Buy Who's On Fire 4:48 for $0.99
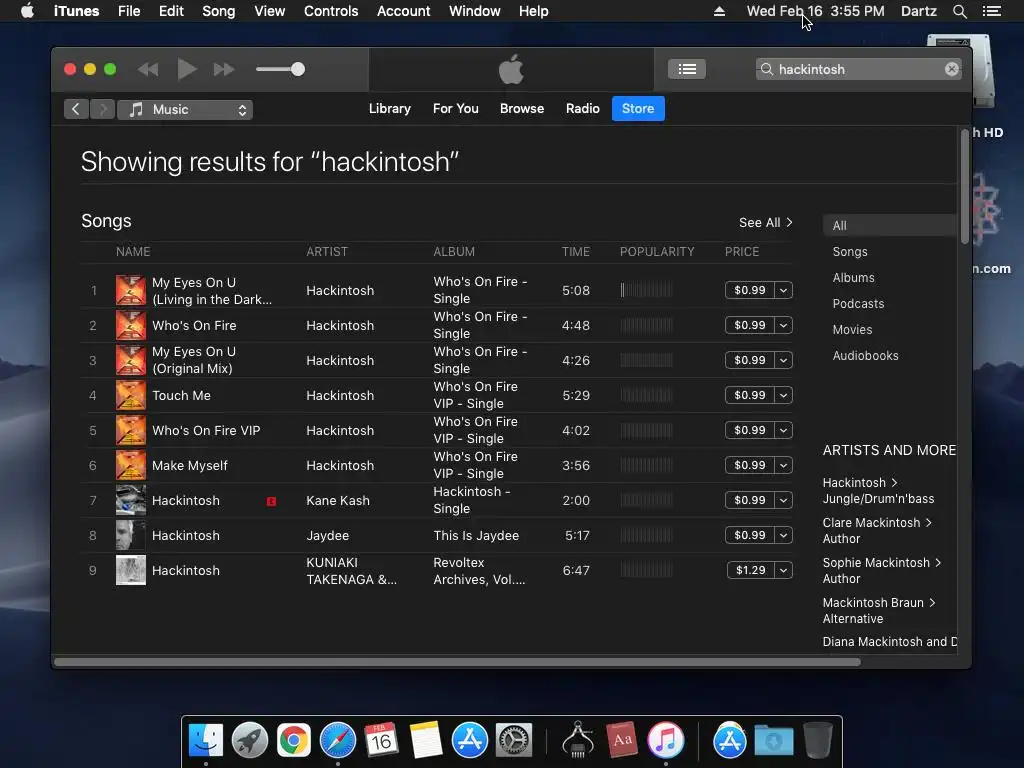The width and height of the screenshot is (1024, 768). pos(750,325)
